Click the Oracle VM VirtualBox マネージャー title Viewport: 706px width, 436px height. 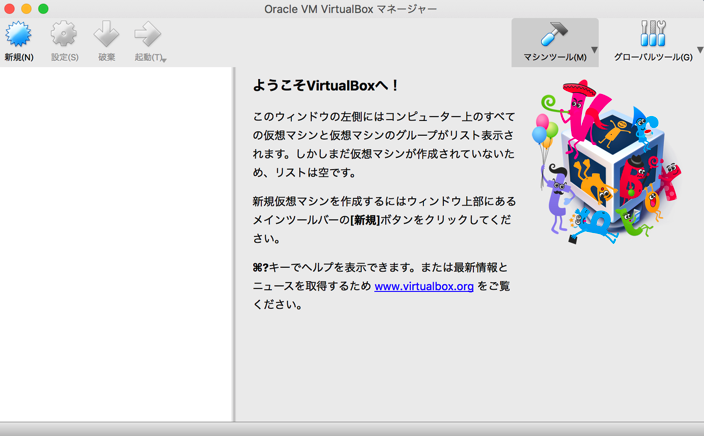pos(350,9)
